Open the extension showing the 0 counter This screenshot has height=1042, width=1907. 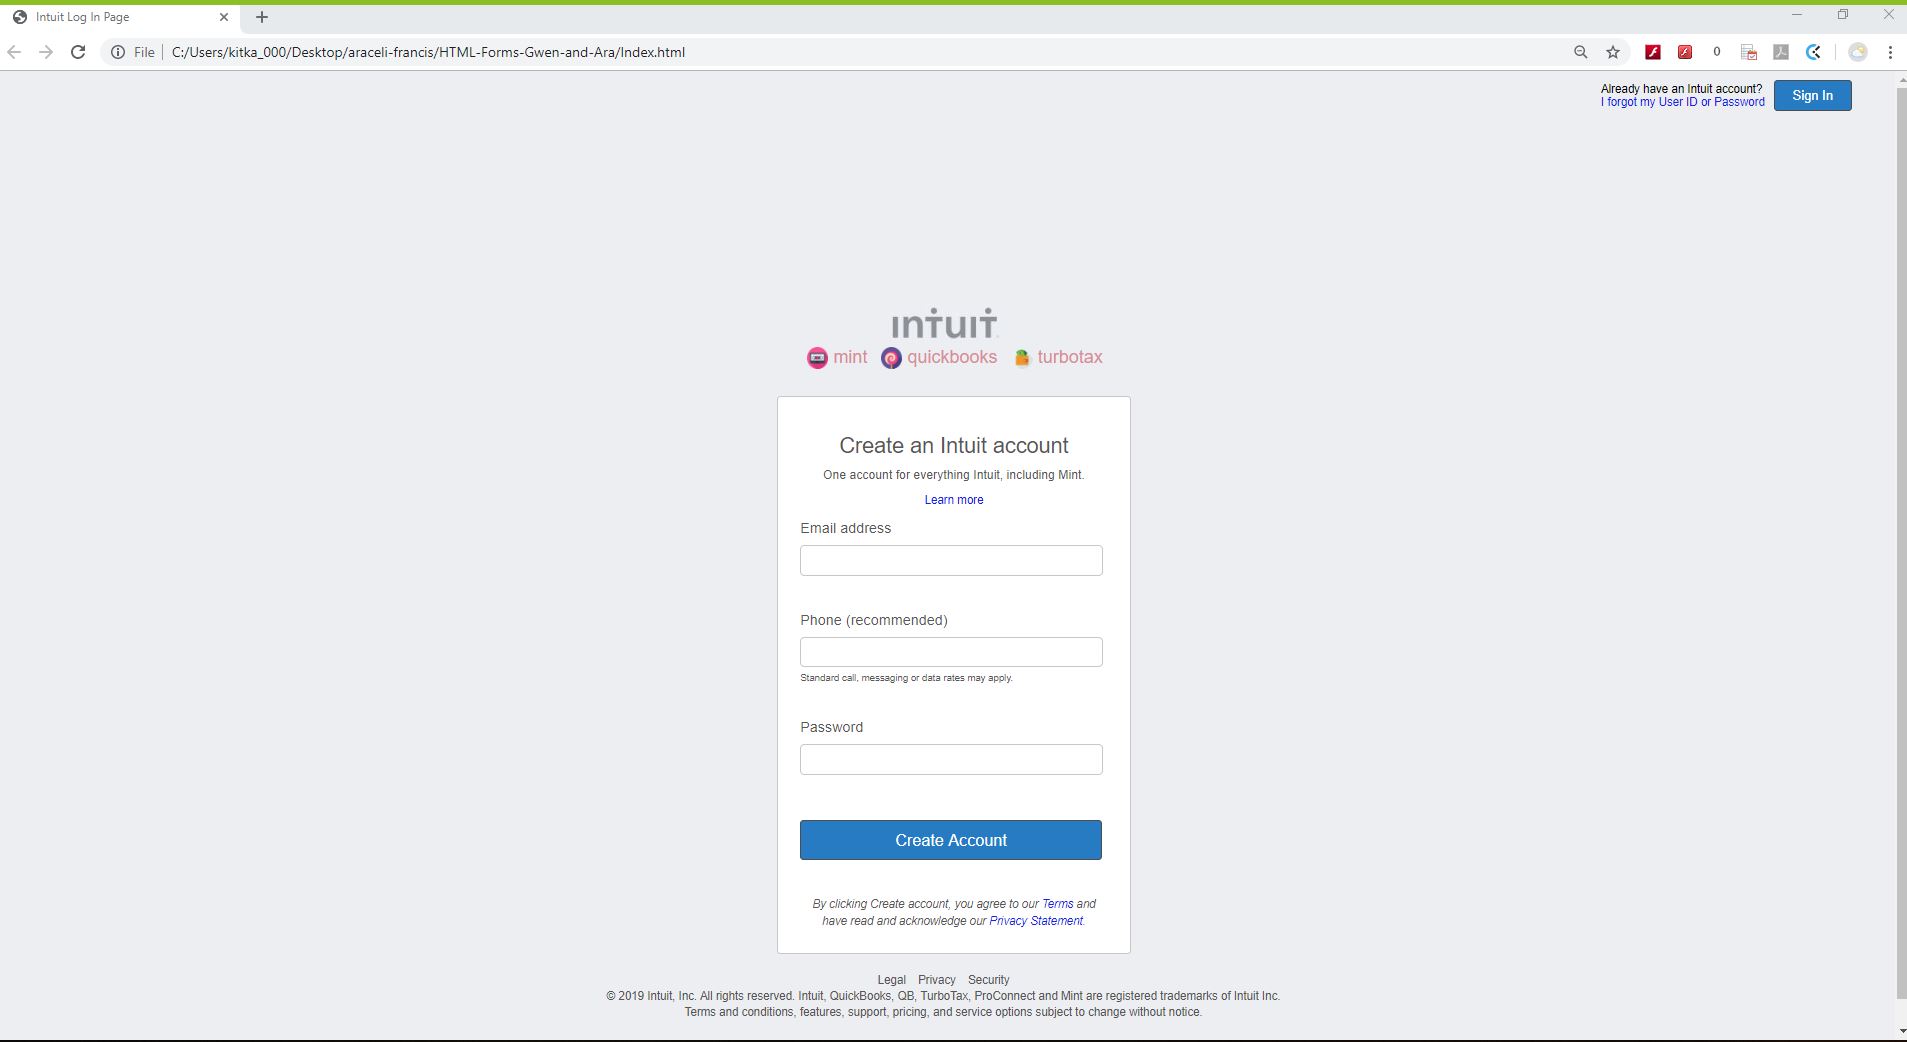1717,52
